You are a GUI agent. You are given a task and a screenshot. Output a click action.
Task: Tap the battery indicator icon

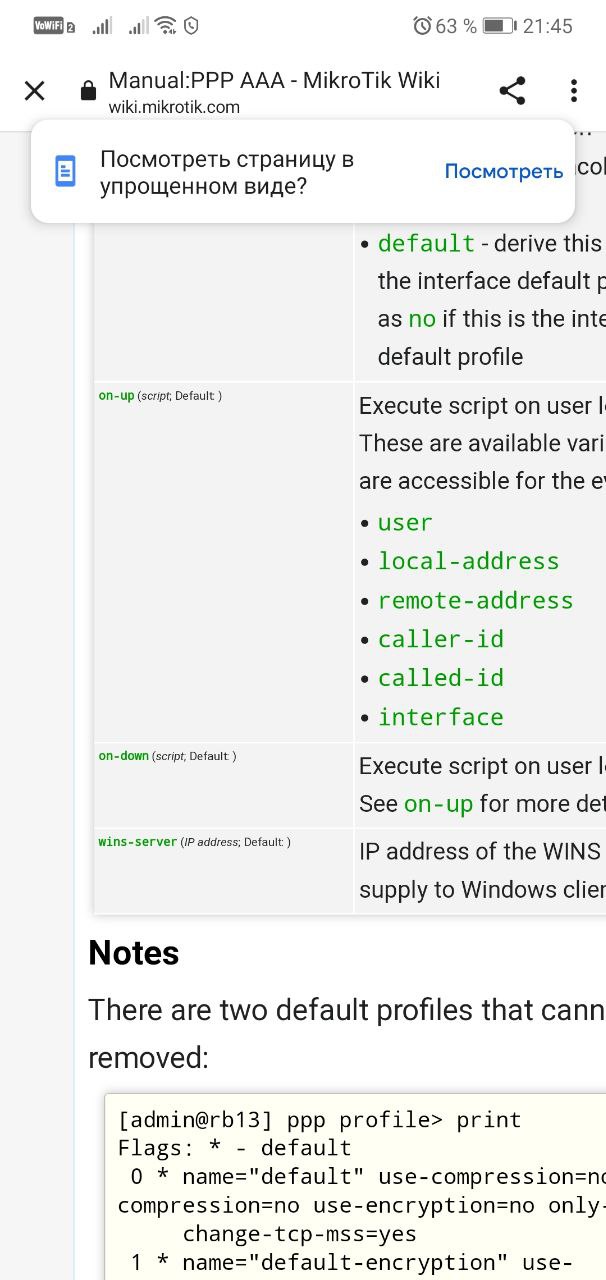click(x=499, y=26)
